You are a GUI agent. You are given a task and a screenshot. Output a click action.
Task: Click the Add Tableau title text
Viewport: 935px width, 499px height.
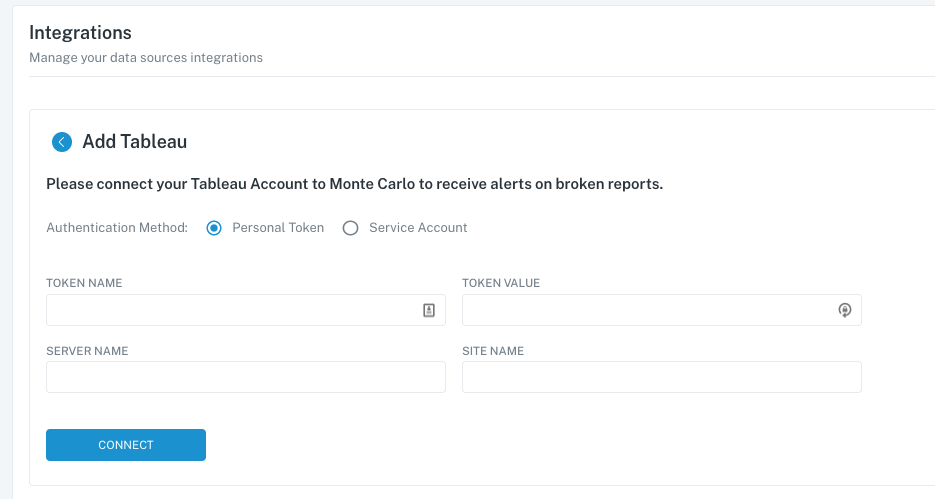(134, 142)
